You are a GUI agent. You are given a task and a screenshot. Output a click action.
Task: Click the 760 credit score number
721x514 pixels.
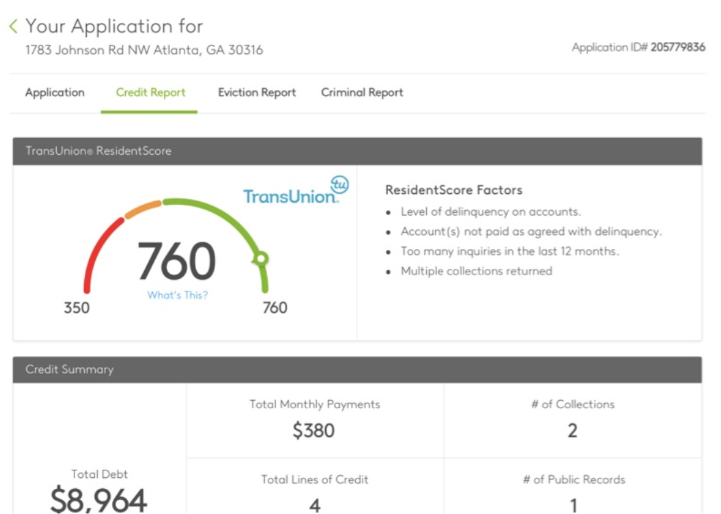point(177,261)
